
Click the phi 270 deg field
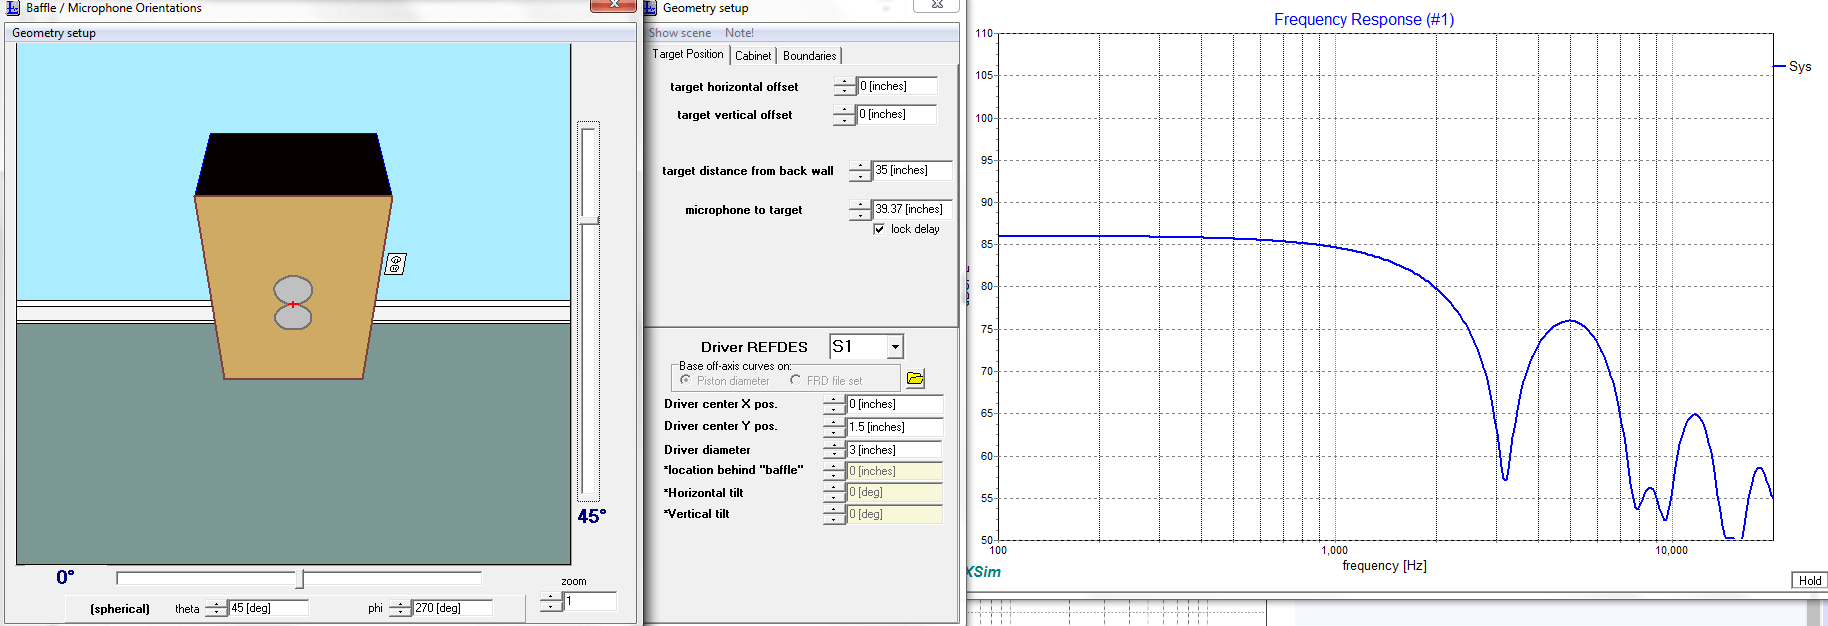click(452, 608)
